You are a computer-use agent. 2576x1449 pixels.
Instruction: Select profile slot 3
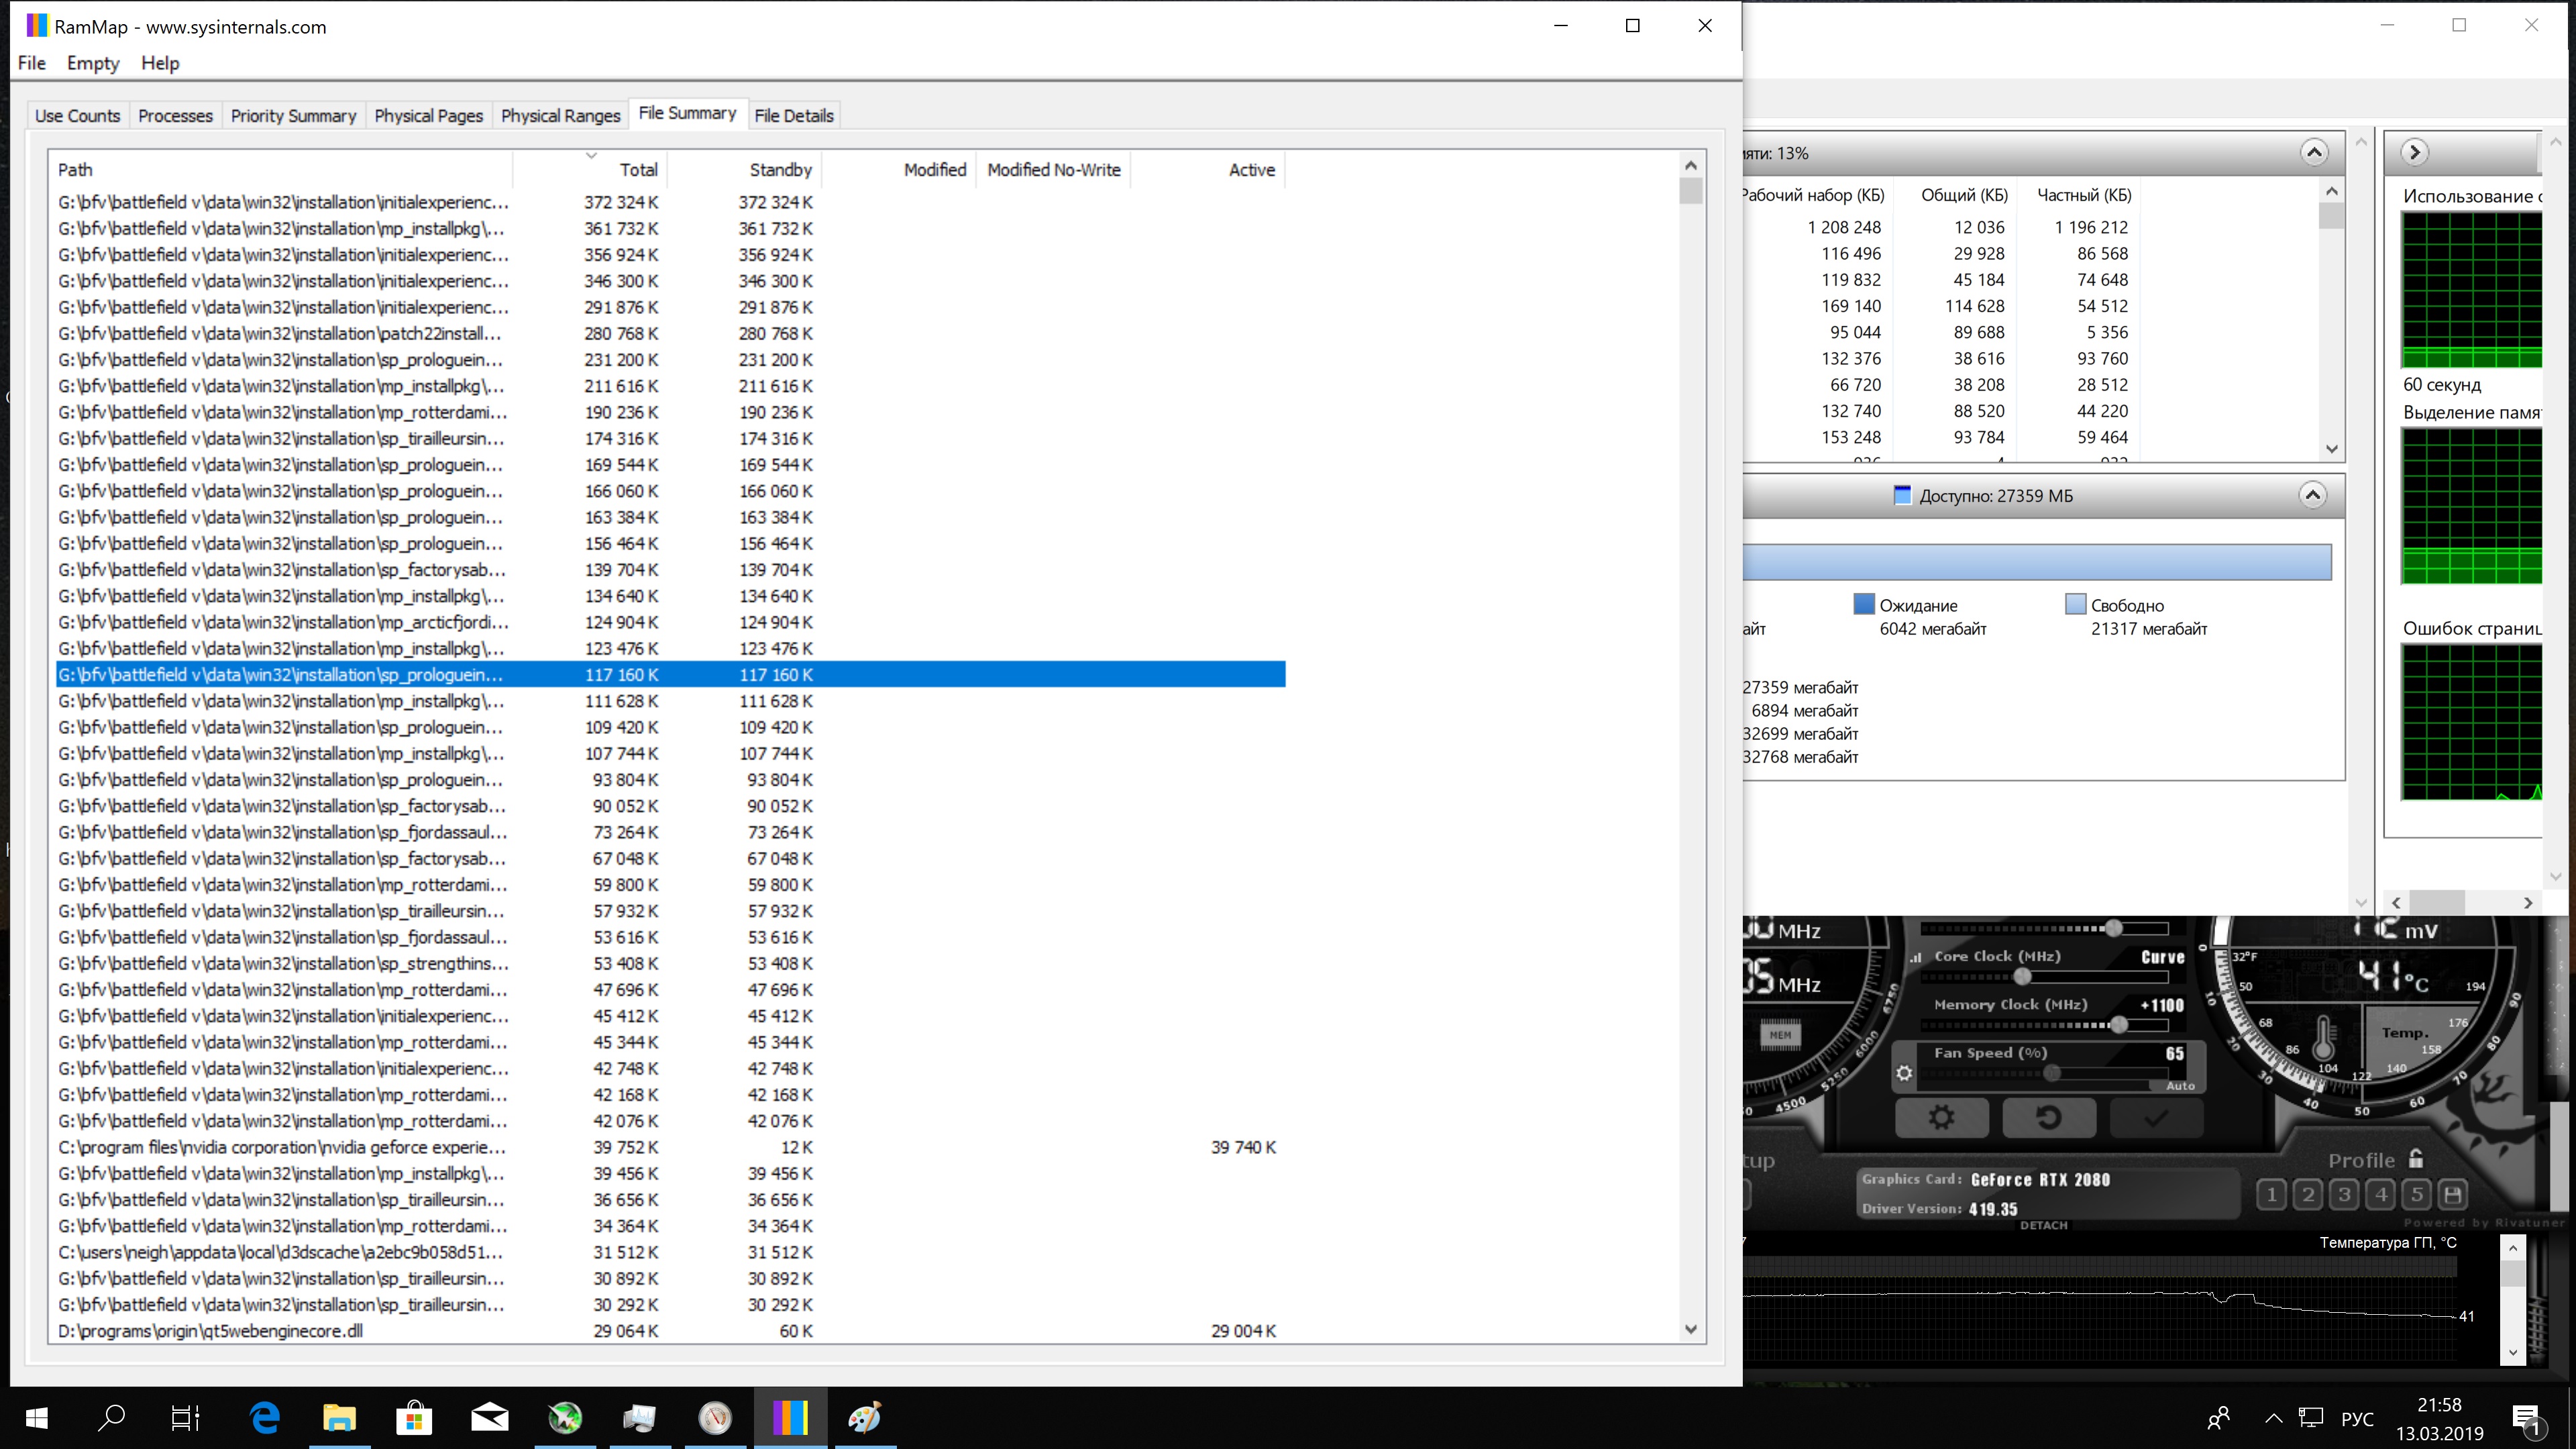click(x=2344, y=1194)
